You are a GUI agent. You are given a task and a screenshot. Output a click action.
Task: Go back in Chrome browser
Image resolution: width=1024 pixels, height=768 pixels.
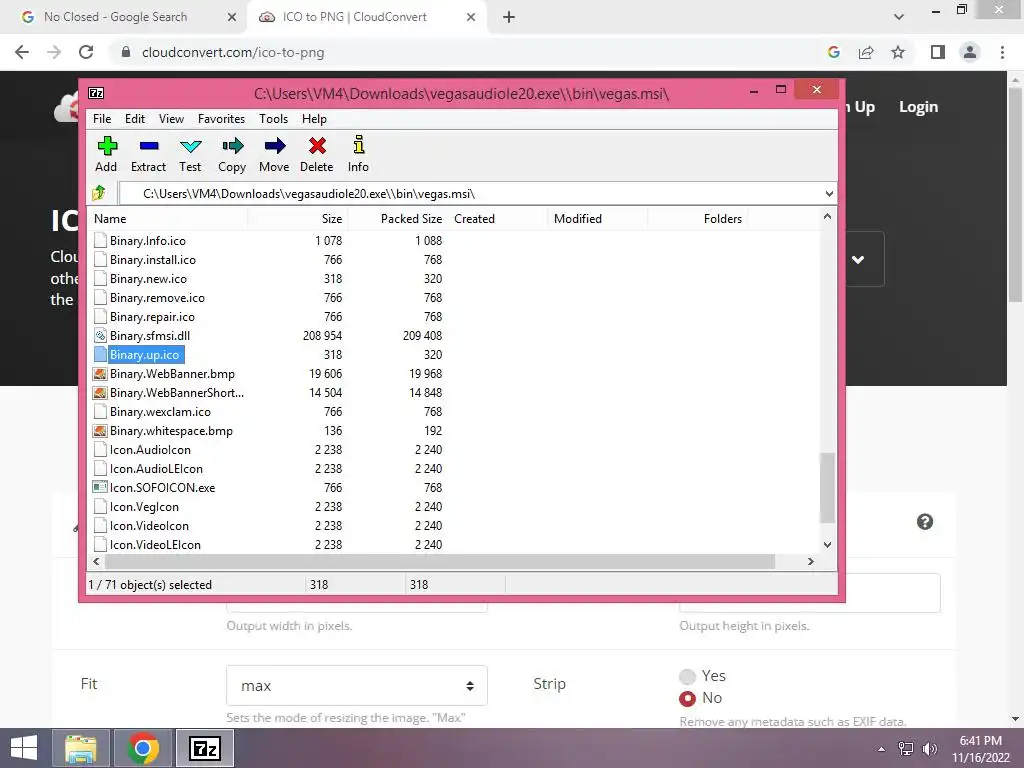coord(22,52)
